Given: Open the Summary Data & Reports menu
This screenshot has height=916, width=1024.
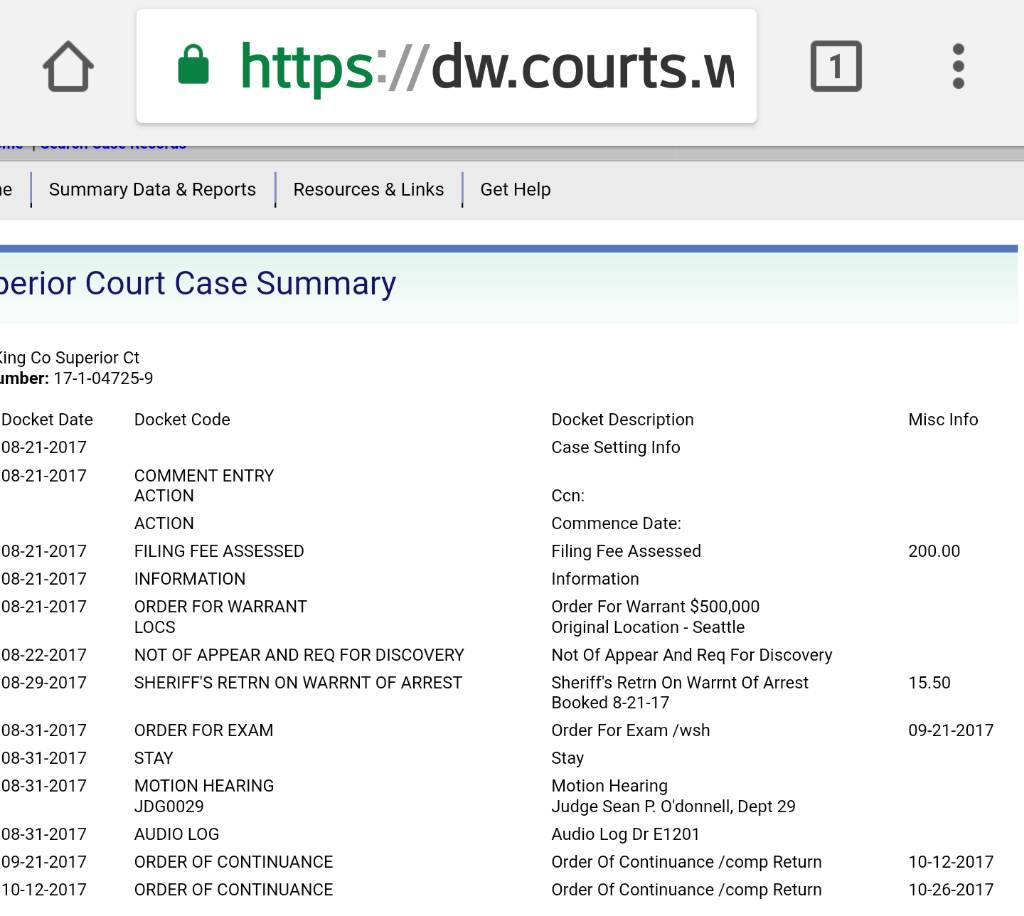Looking at the screenshot, I should coord(152,190).
